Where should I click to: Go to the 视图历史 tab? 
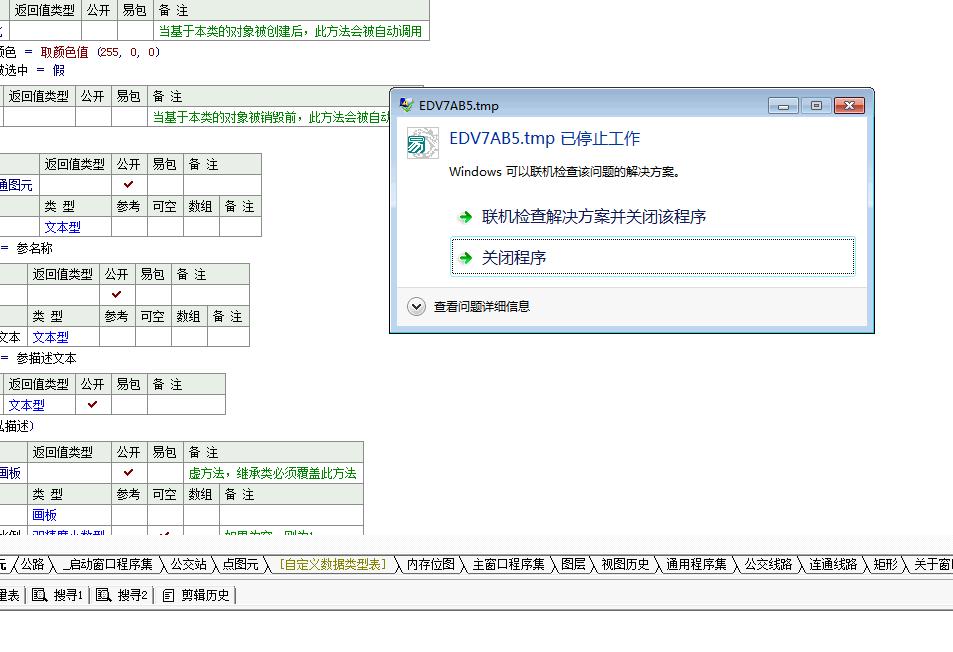(x=625, y=564)
